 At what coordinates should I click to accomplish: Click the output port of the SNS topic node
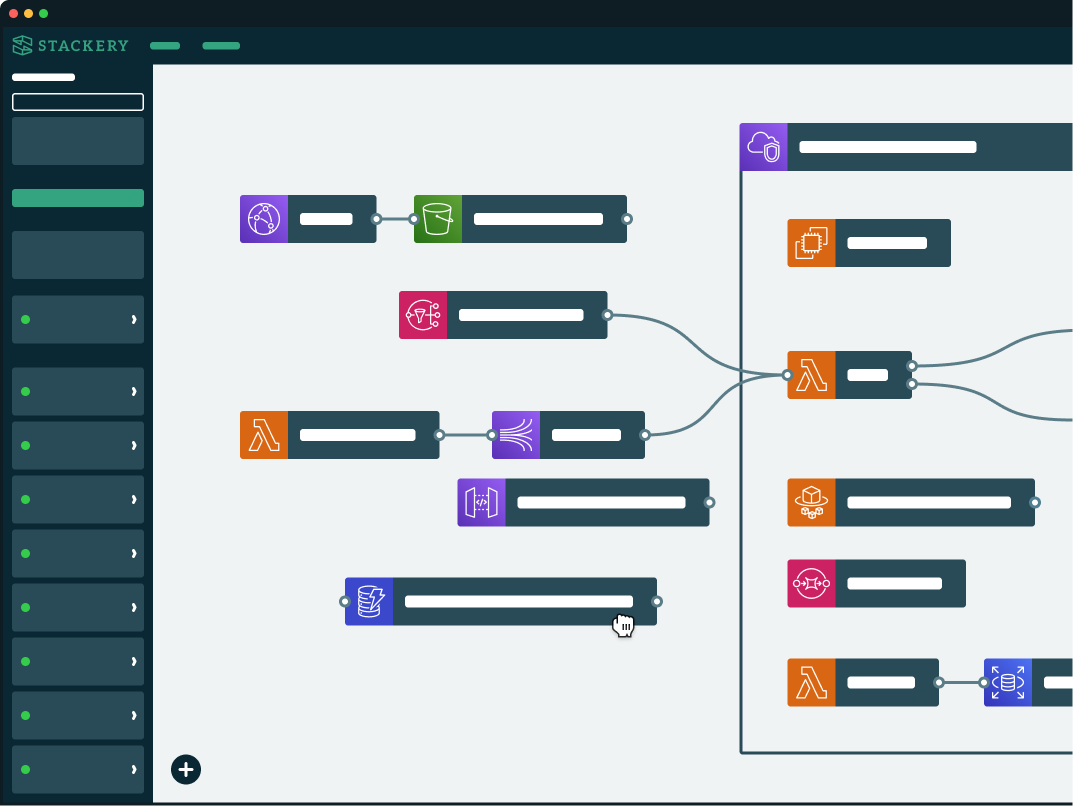coord(608,315)
